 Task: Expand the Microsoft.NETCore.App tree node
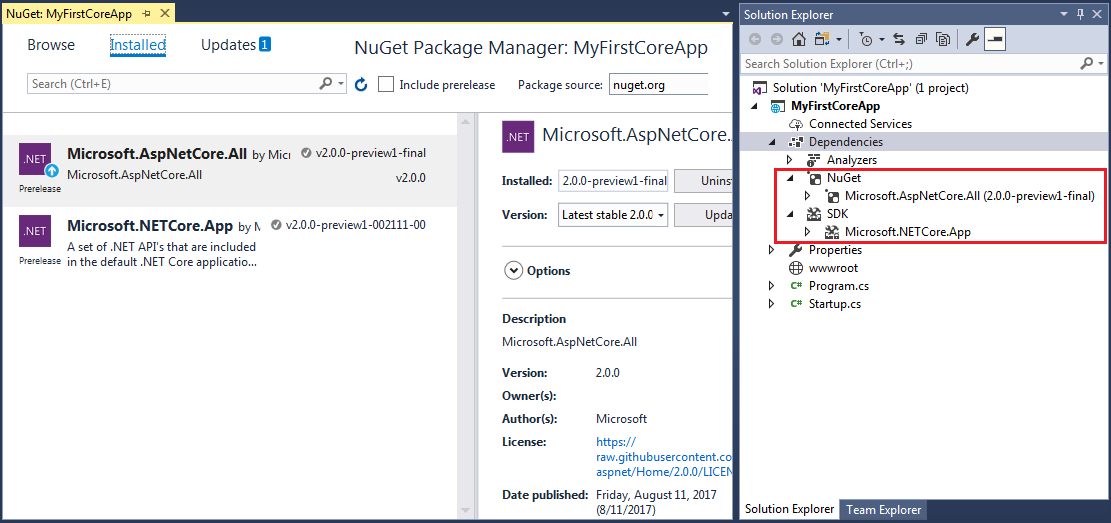point(808,232)
